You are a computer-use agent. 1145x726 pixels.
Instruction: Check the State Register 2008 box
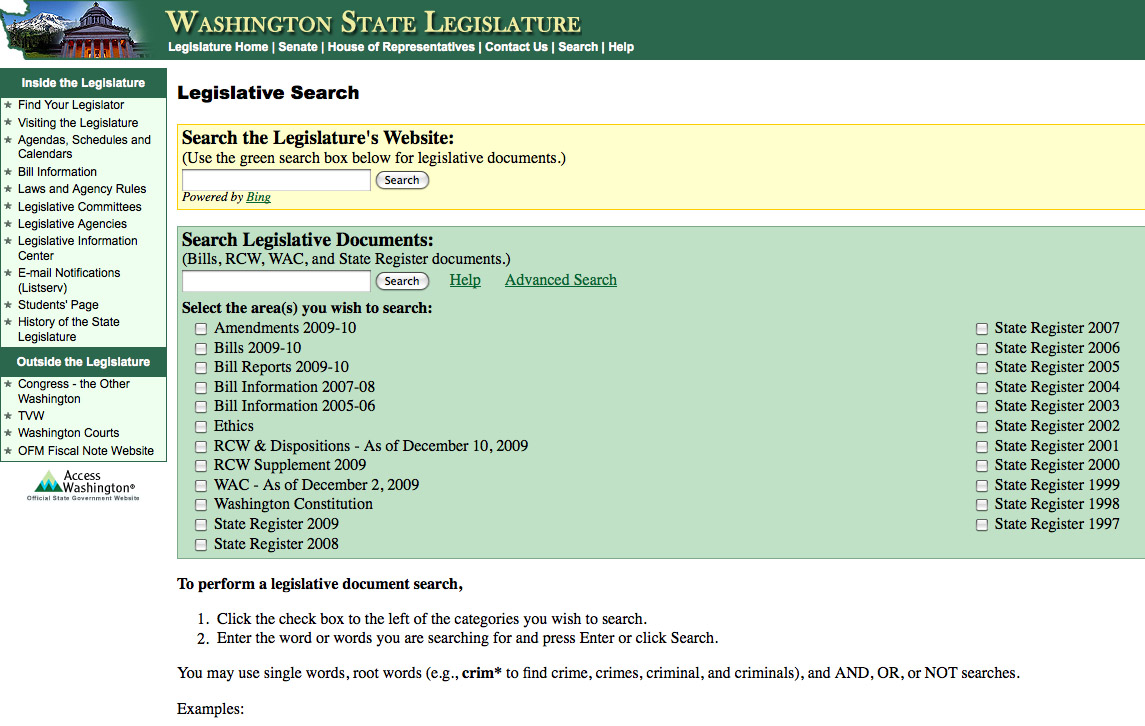tap(201, 544)
